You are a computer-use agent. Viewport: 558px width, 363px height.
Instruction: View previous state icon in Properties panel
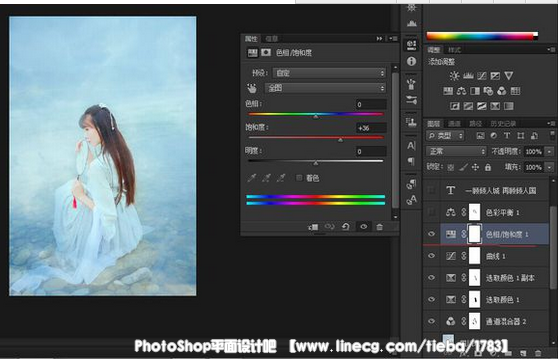[x=330, y=227]
